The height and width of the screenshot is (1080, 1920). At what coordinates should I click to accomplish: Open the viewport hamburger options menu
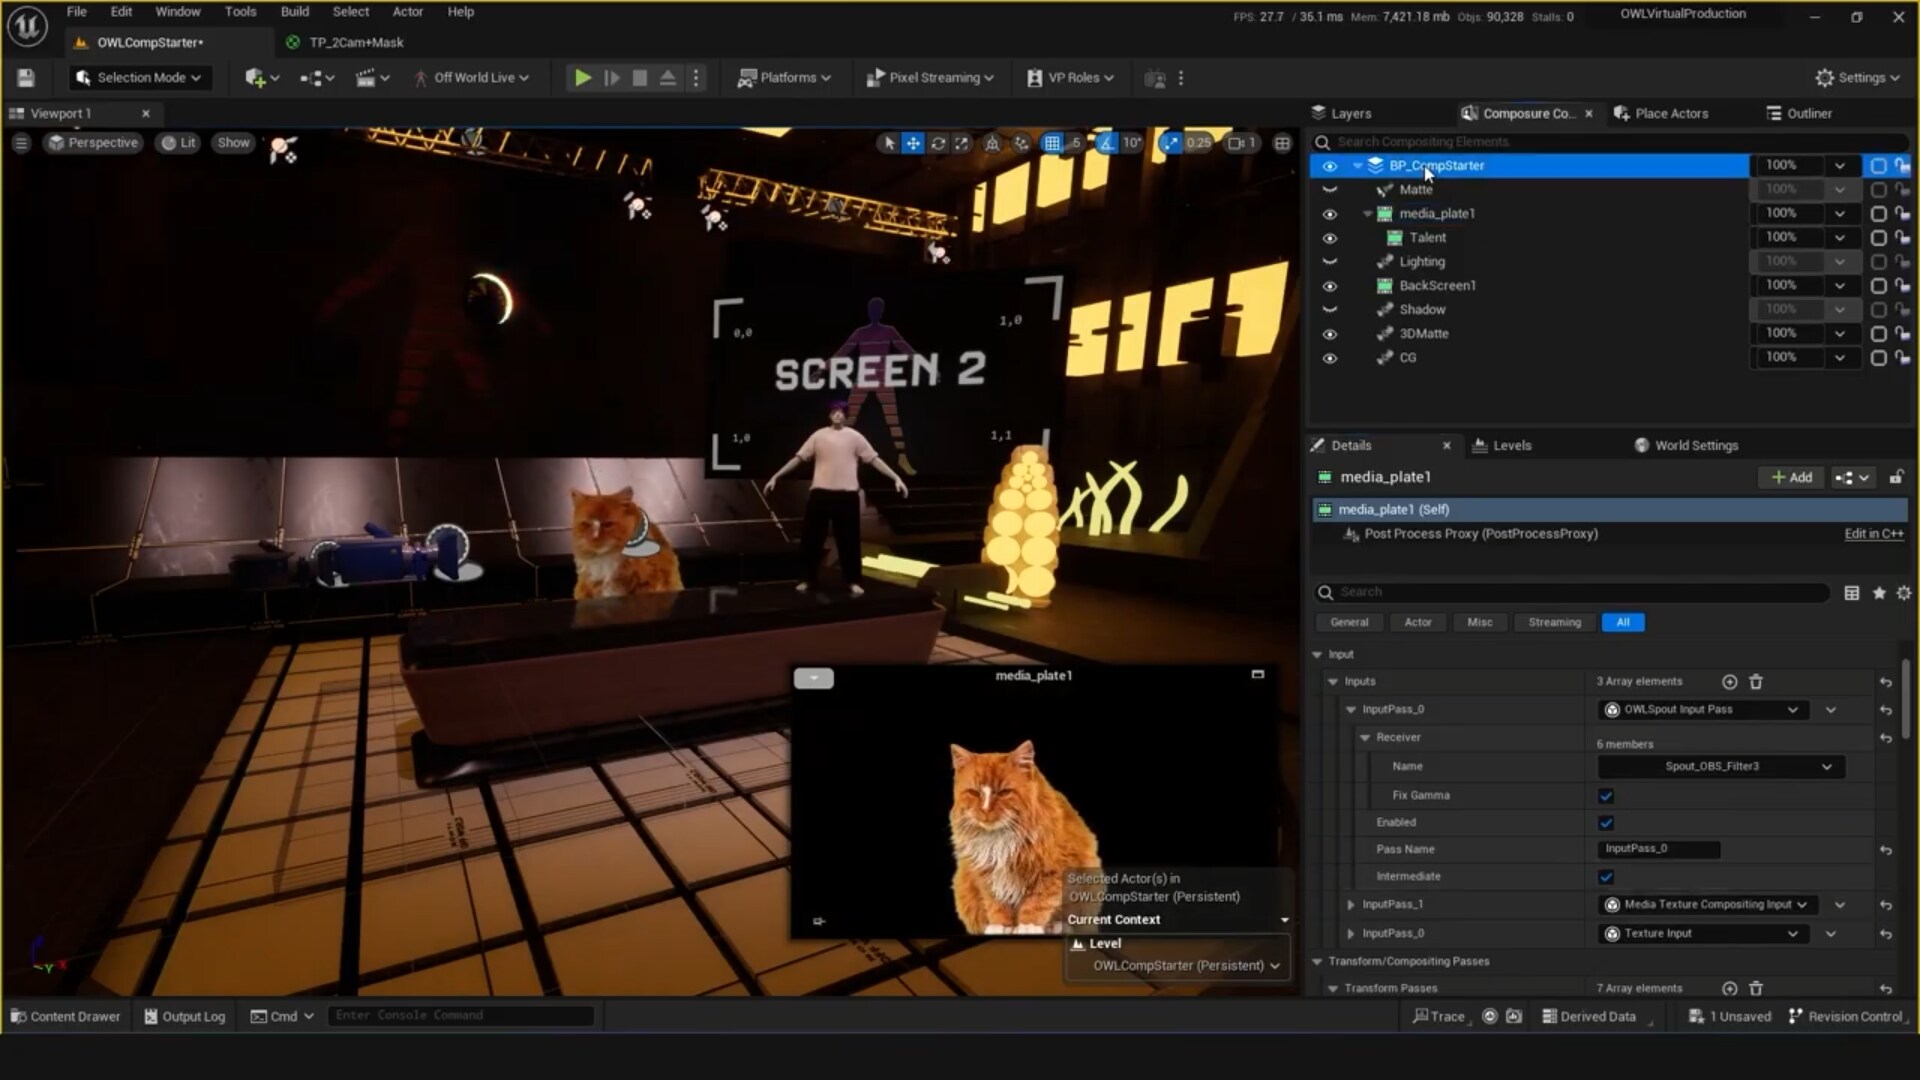click(x=21, y=143)
